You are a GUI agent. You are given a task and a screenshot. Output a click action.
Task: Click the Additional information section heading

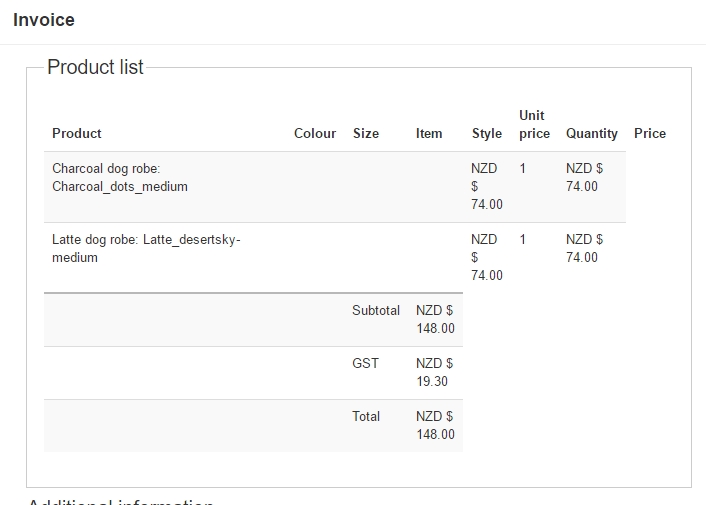pyautogui.click(x=120, y=502)
